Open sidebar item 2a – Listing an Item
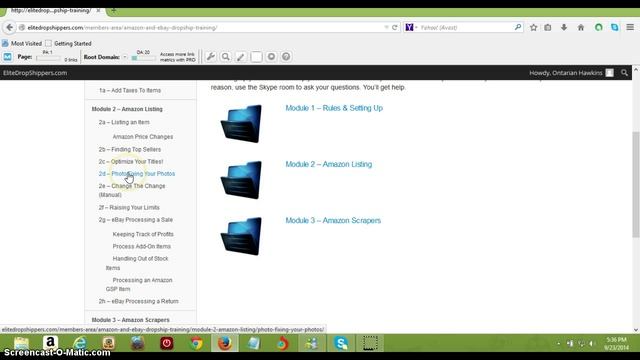 (124, 122)
